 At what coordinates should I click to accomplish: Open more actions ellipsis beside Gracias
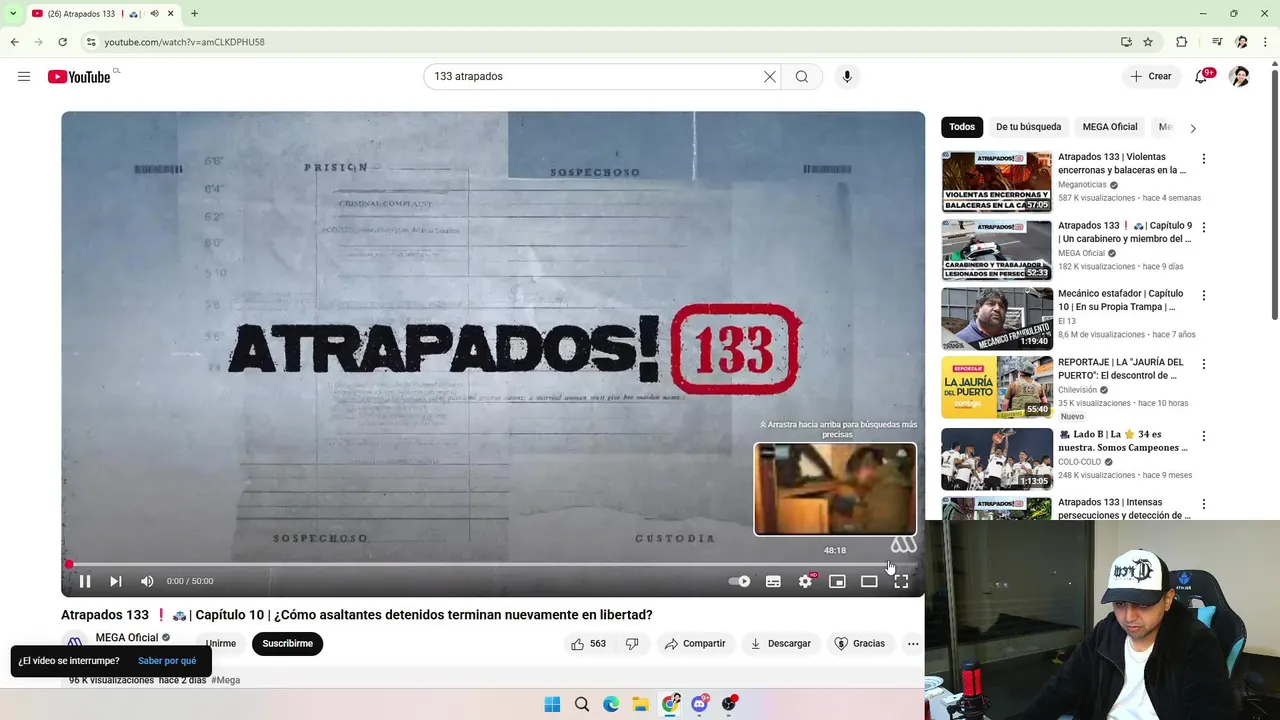(913, 644)
